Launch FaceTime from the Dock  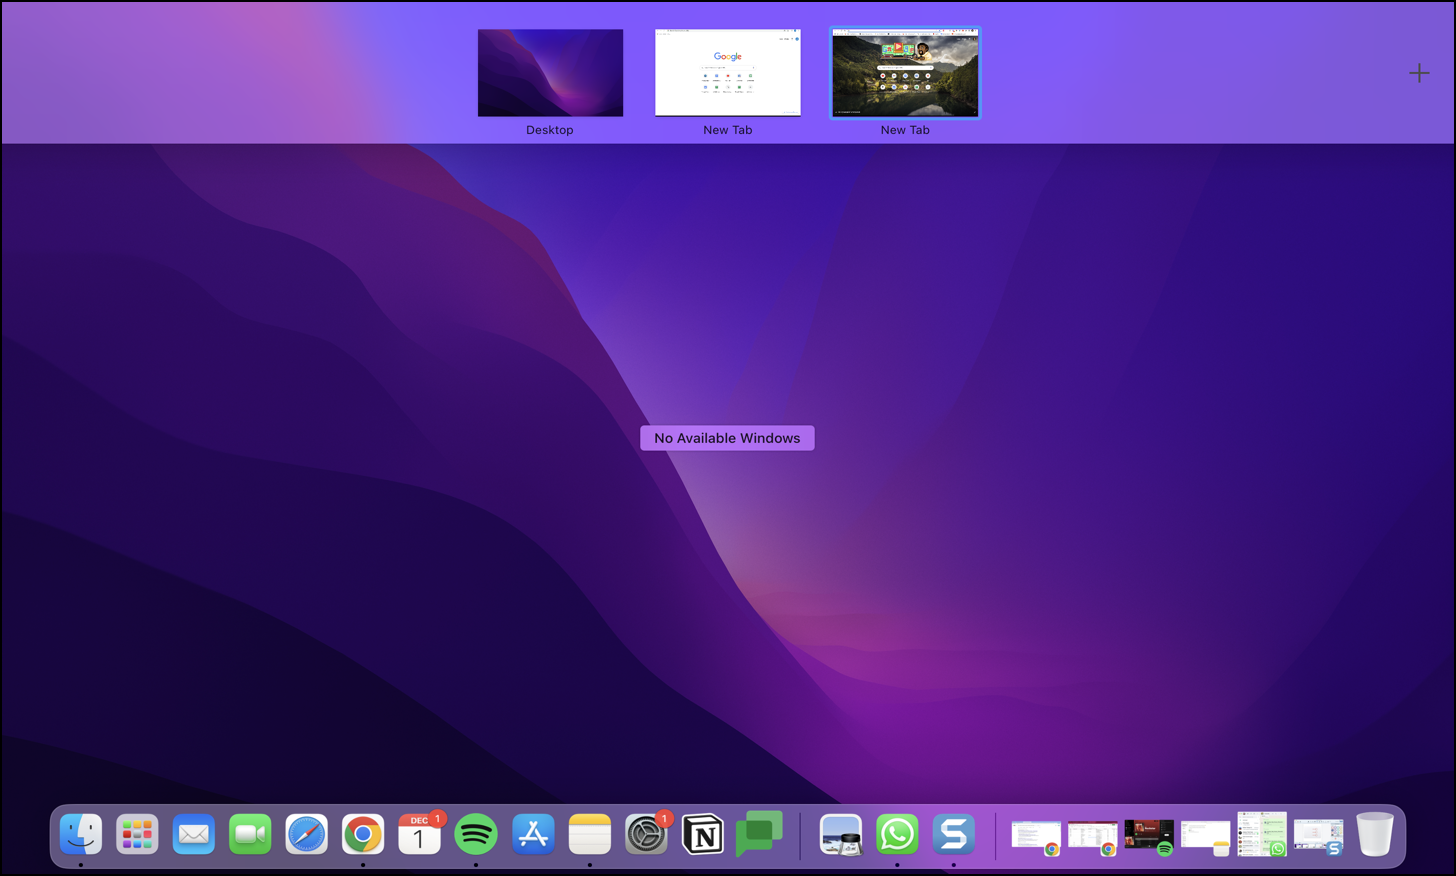tap(250, 834)
